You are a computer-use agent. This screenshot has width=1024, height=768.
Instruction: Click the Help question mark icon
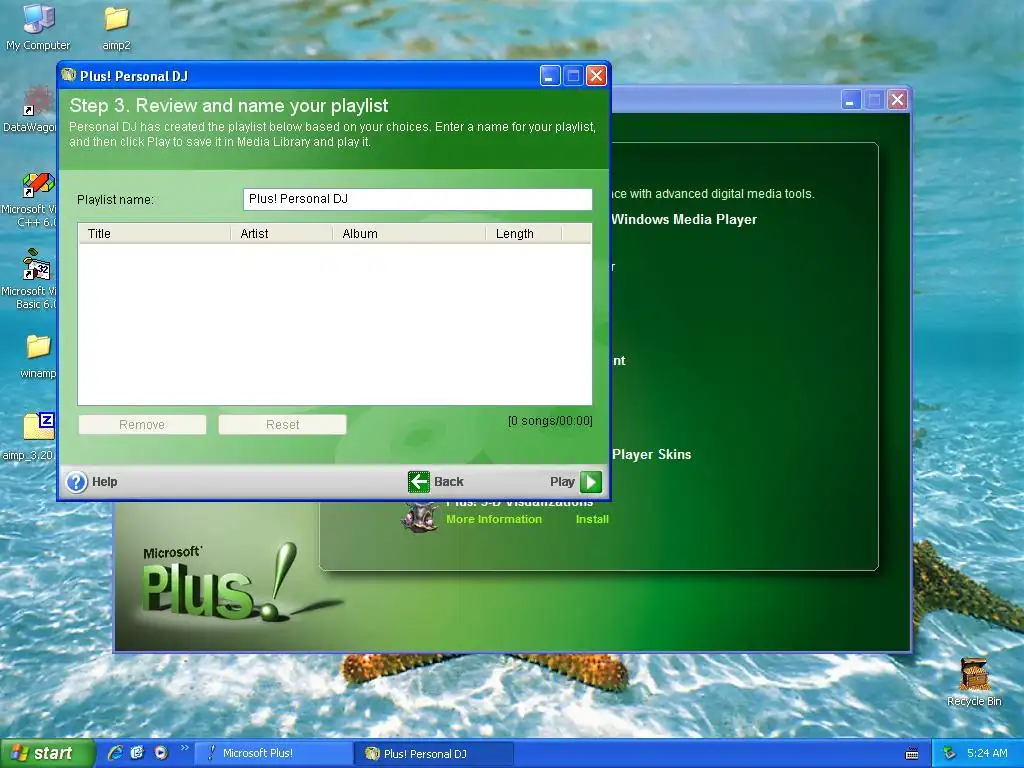click(76, 482)
